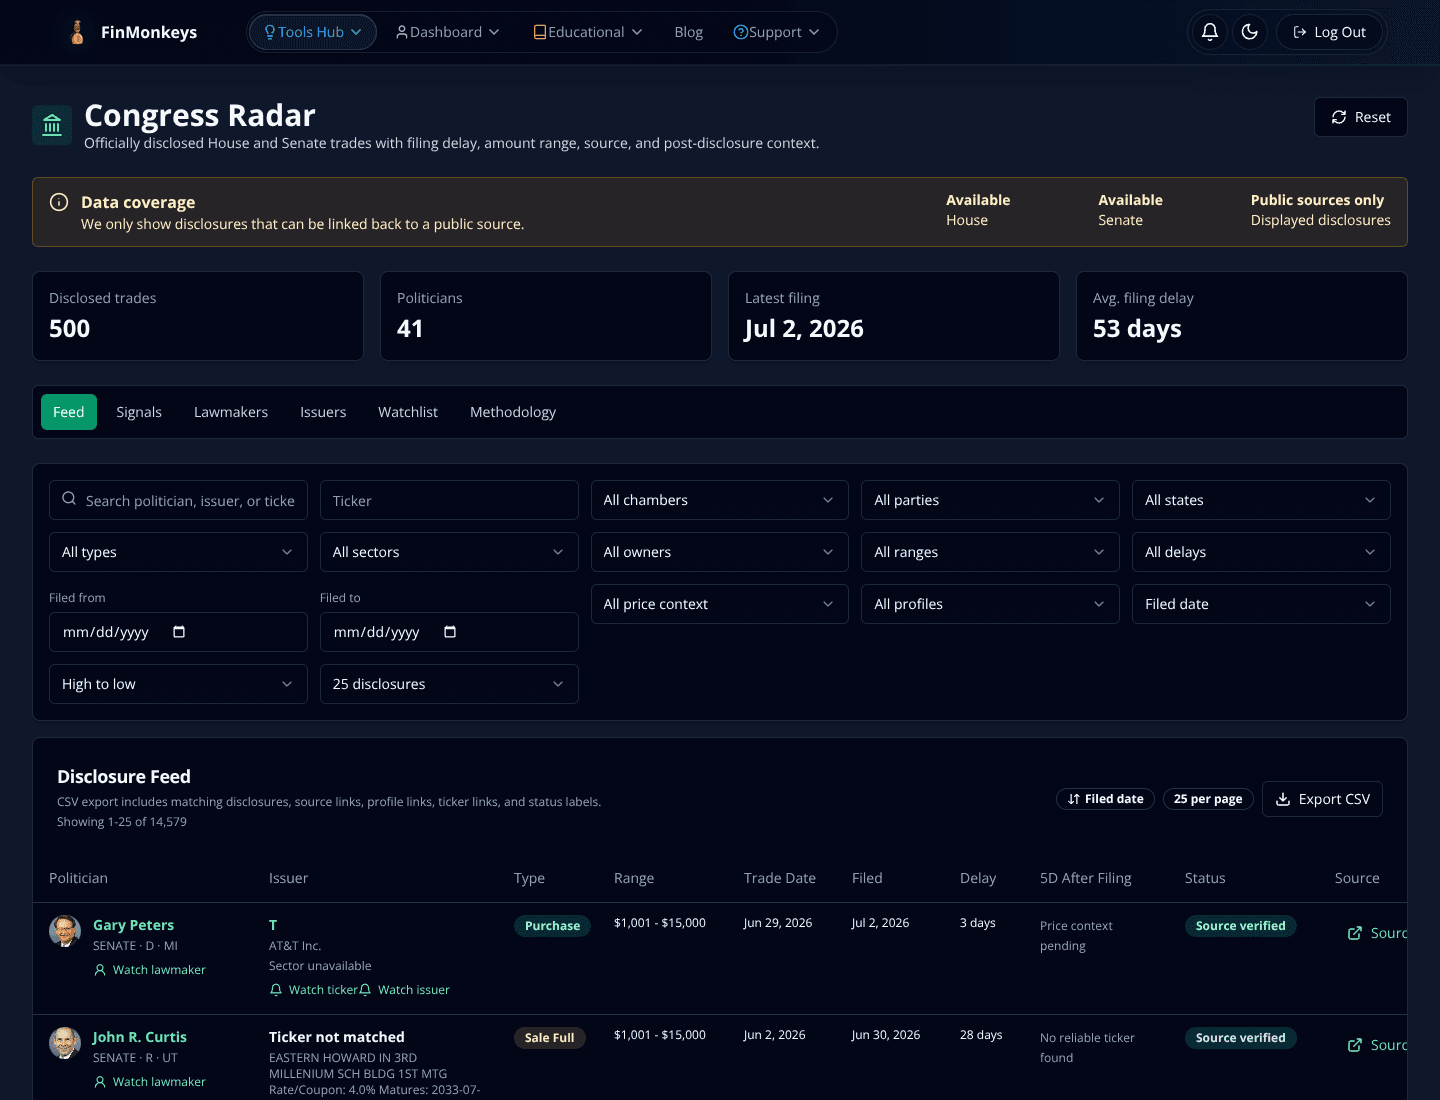Image resolution: width=1440 pixels, height=1100 pixels.
Task: Open the Educational menu
Action: point(588,32)
